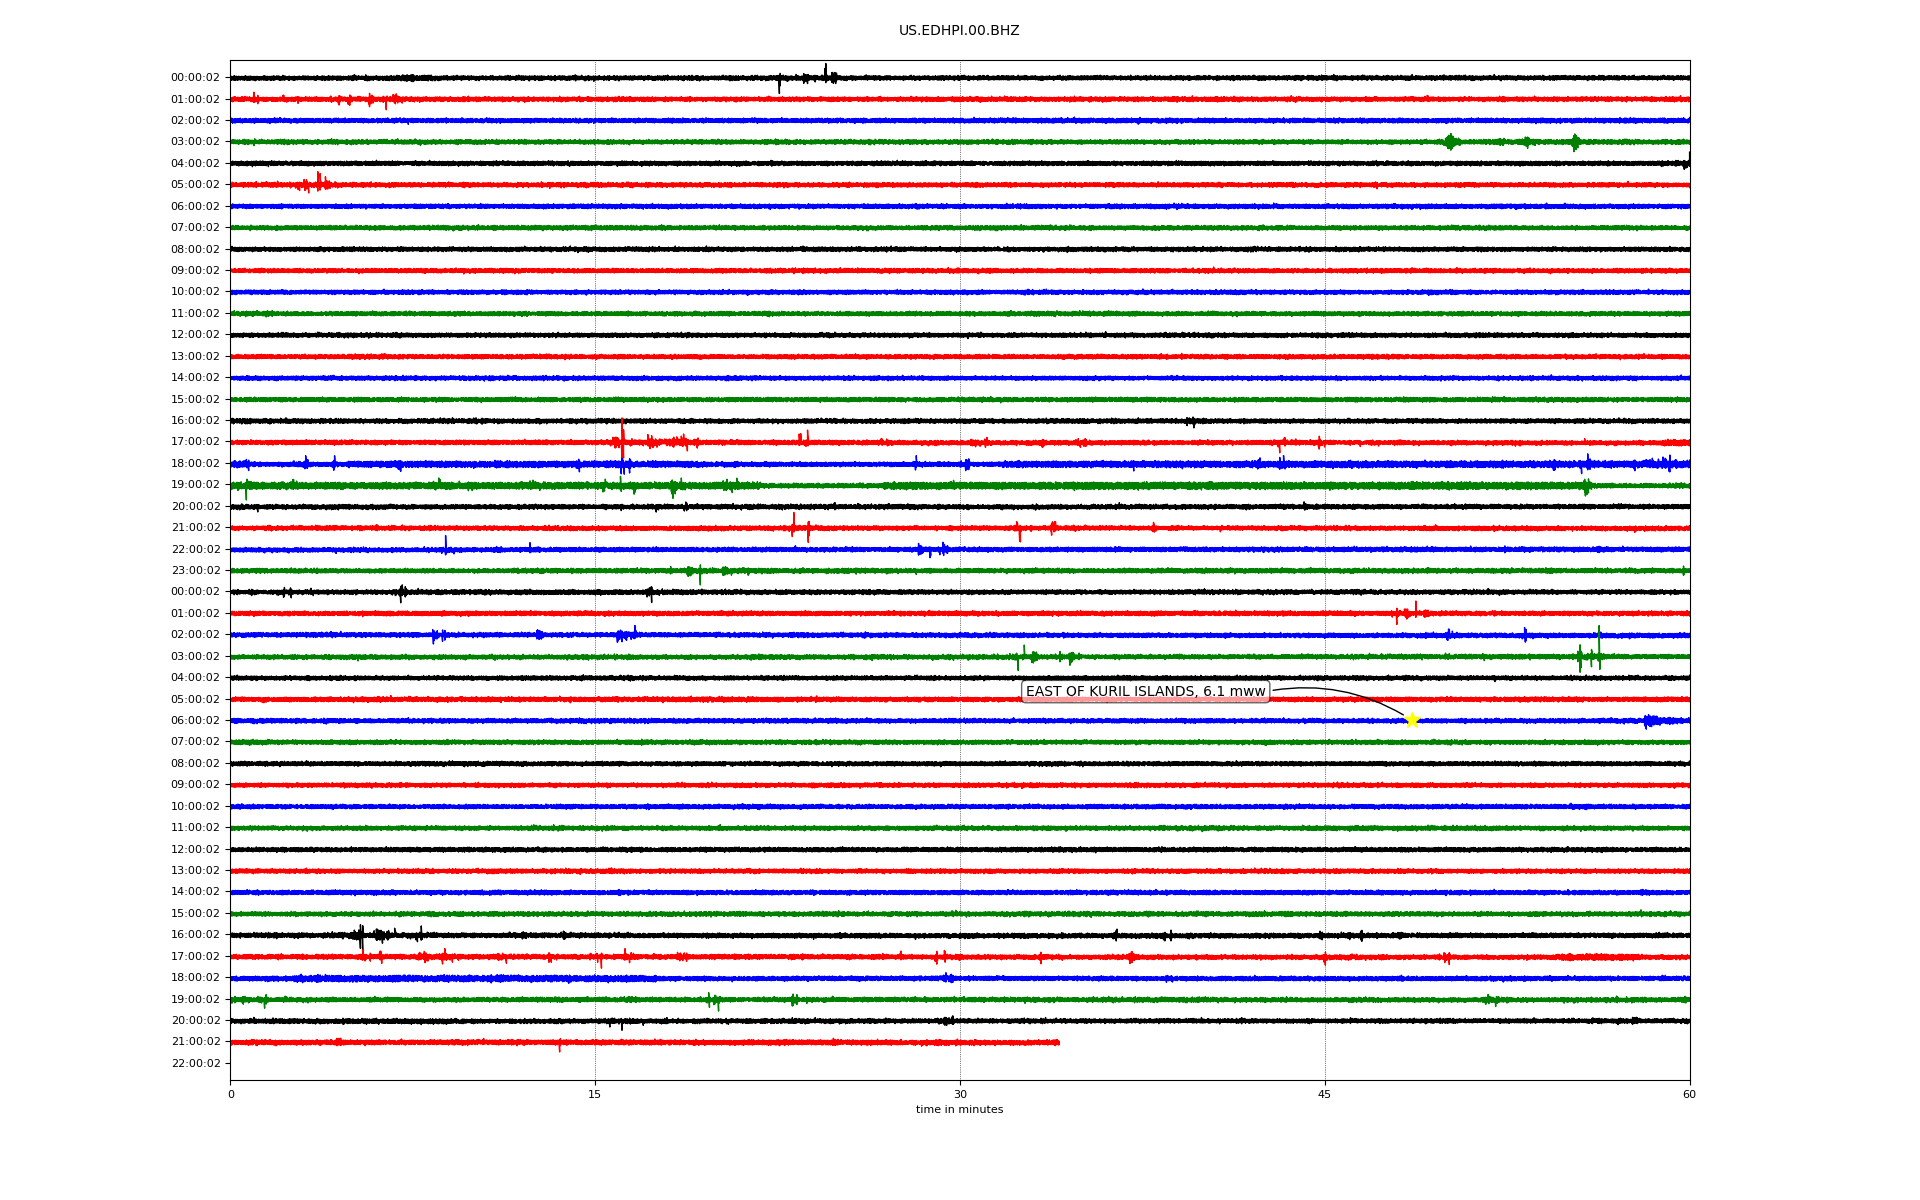Click x-axis tick label 45
The height and width of the screenshot is (1200, 1920).
click(1325, 1094)
